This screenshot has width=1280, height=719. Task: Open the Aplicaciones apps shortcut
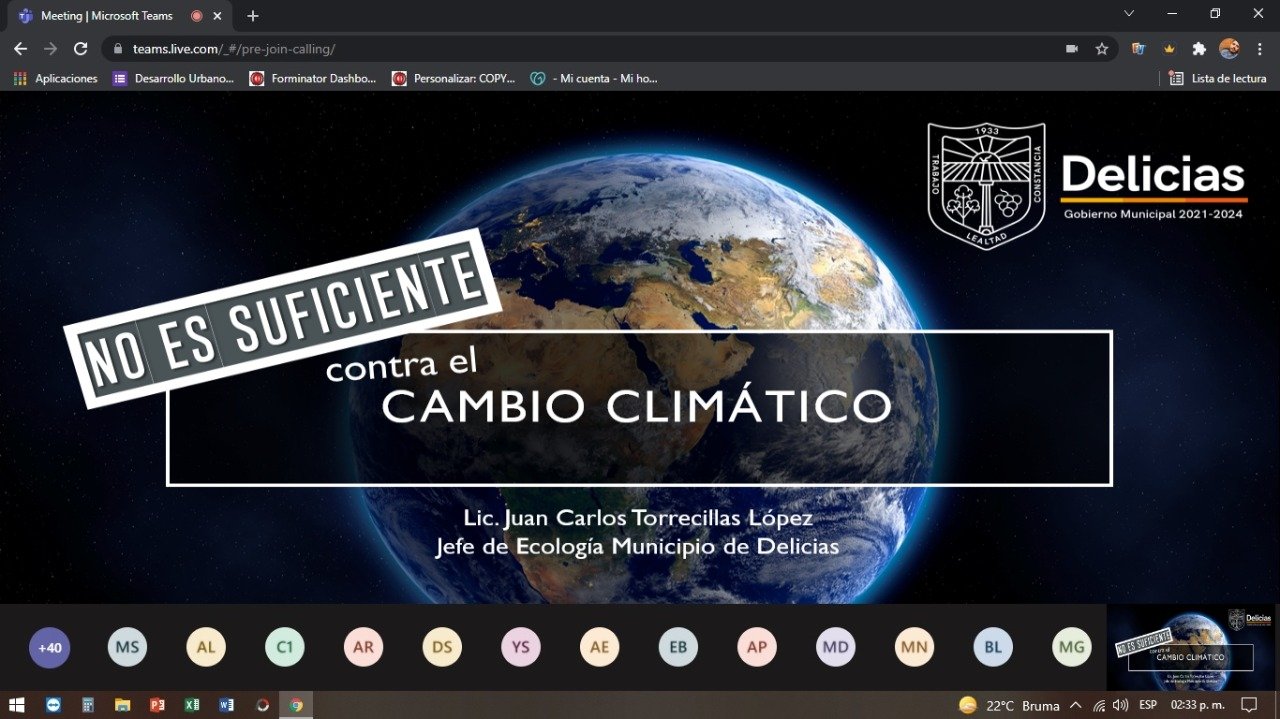56,78
